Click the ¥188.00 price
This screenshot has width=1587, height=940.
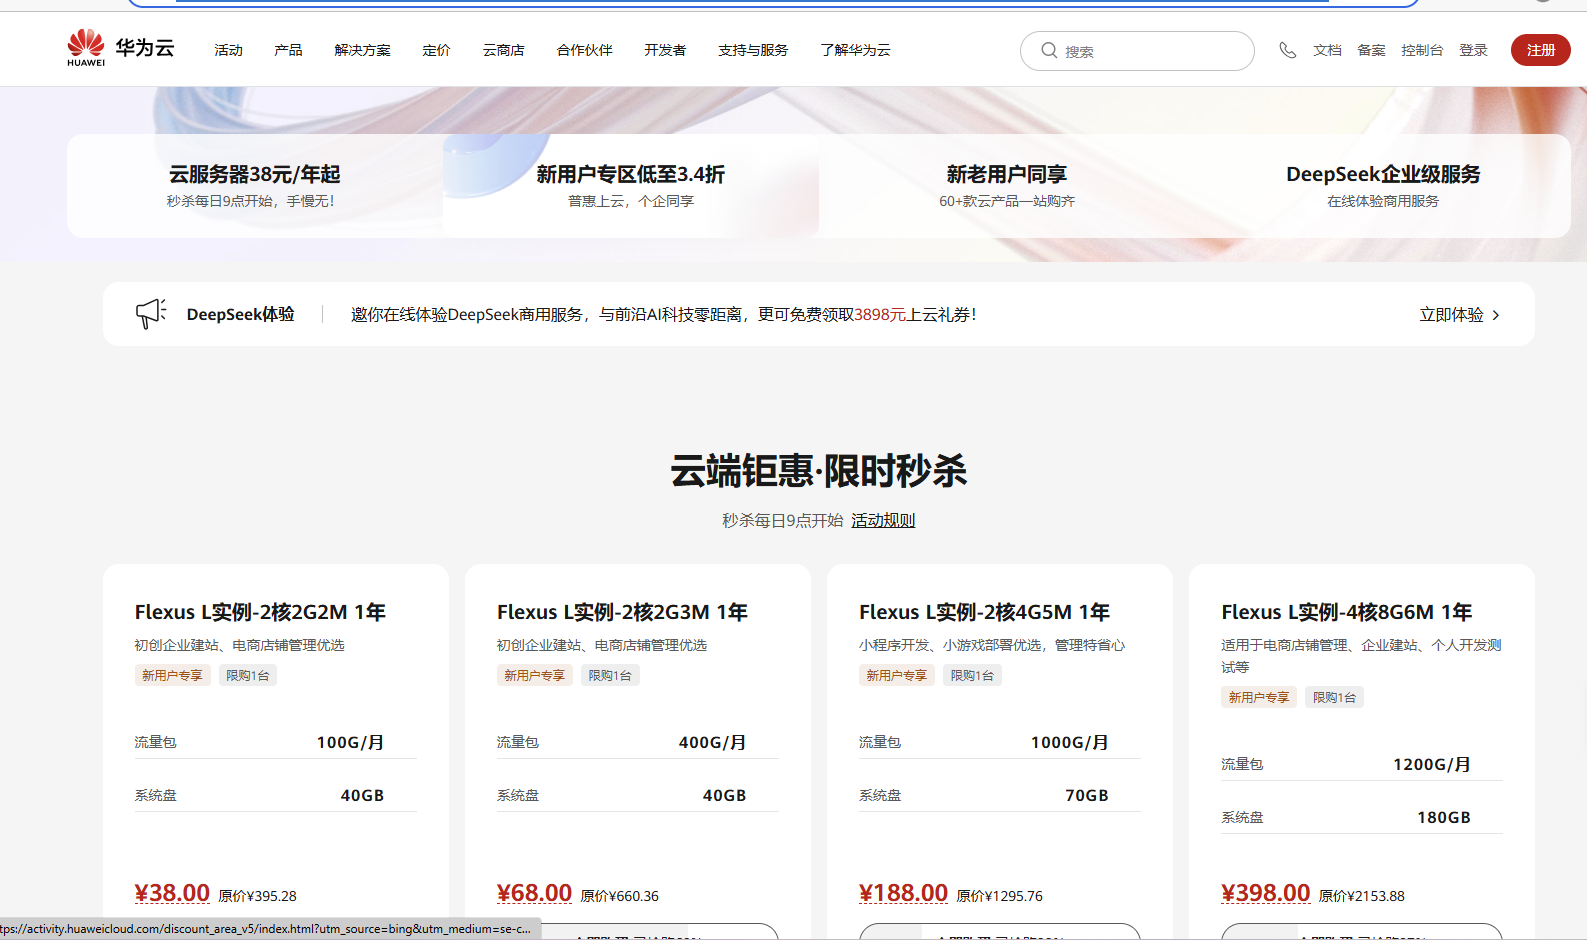(x=903, y=892)
